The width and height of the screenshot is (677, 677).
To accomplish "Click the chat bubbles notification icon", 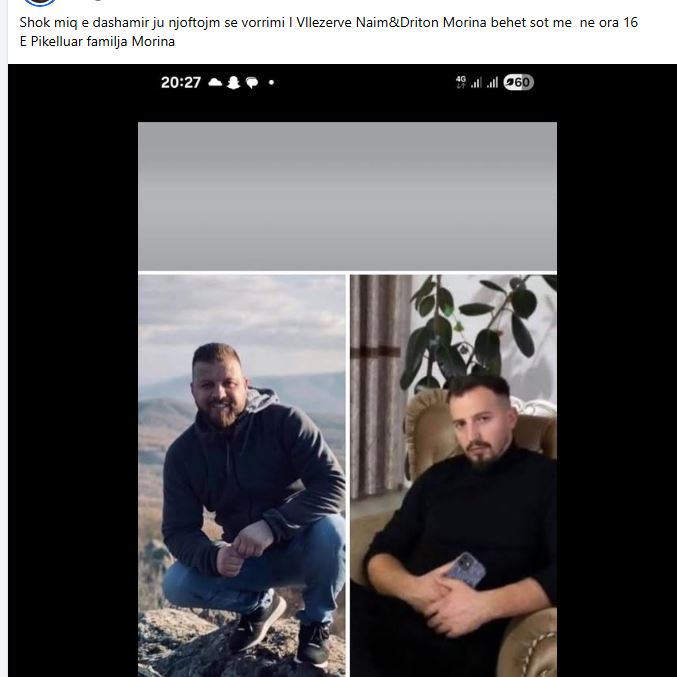I will tap(252, 82).
